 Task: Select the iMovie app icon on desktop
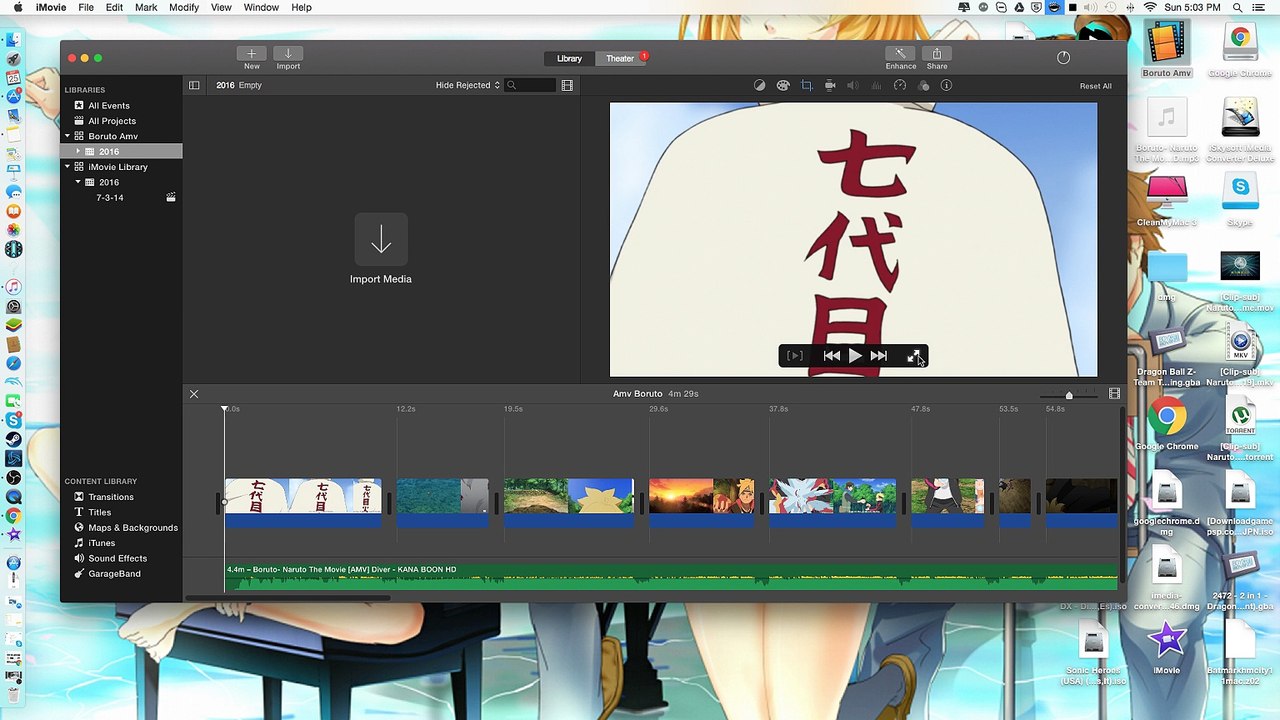coord(1166,648)
